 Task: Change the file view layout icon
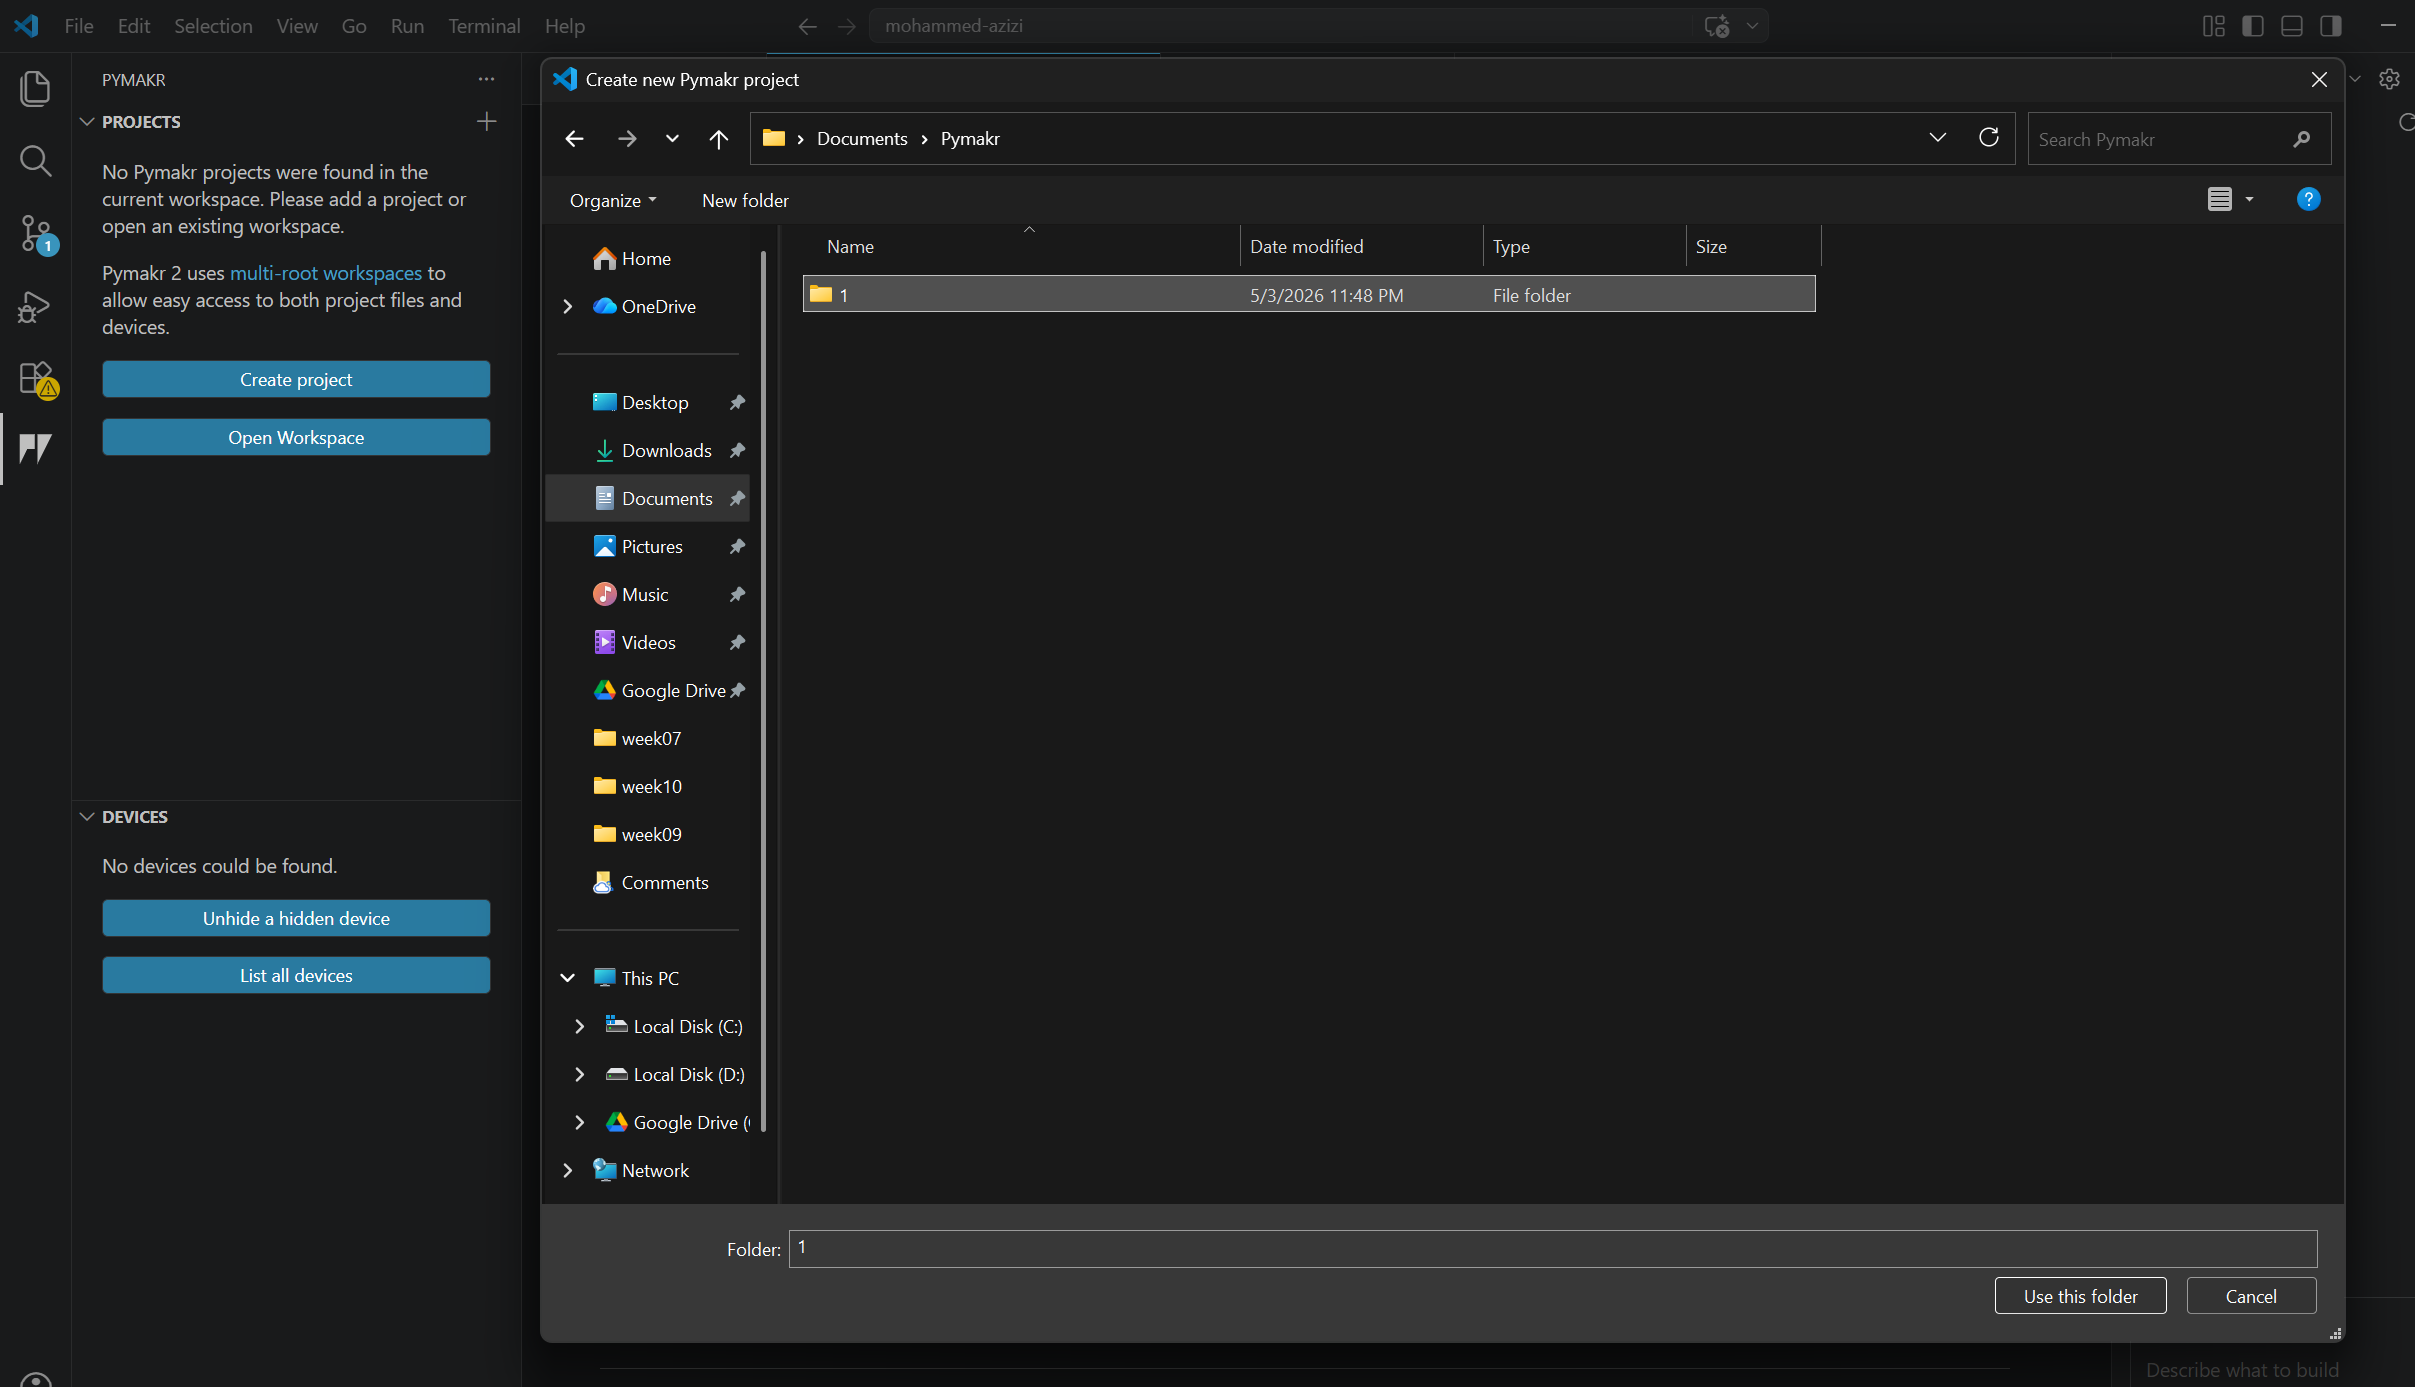pos(2219,199)
